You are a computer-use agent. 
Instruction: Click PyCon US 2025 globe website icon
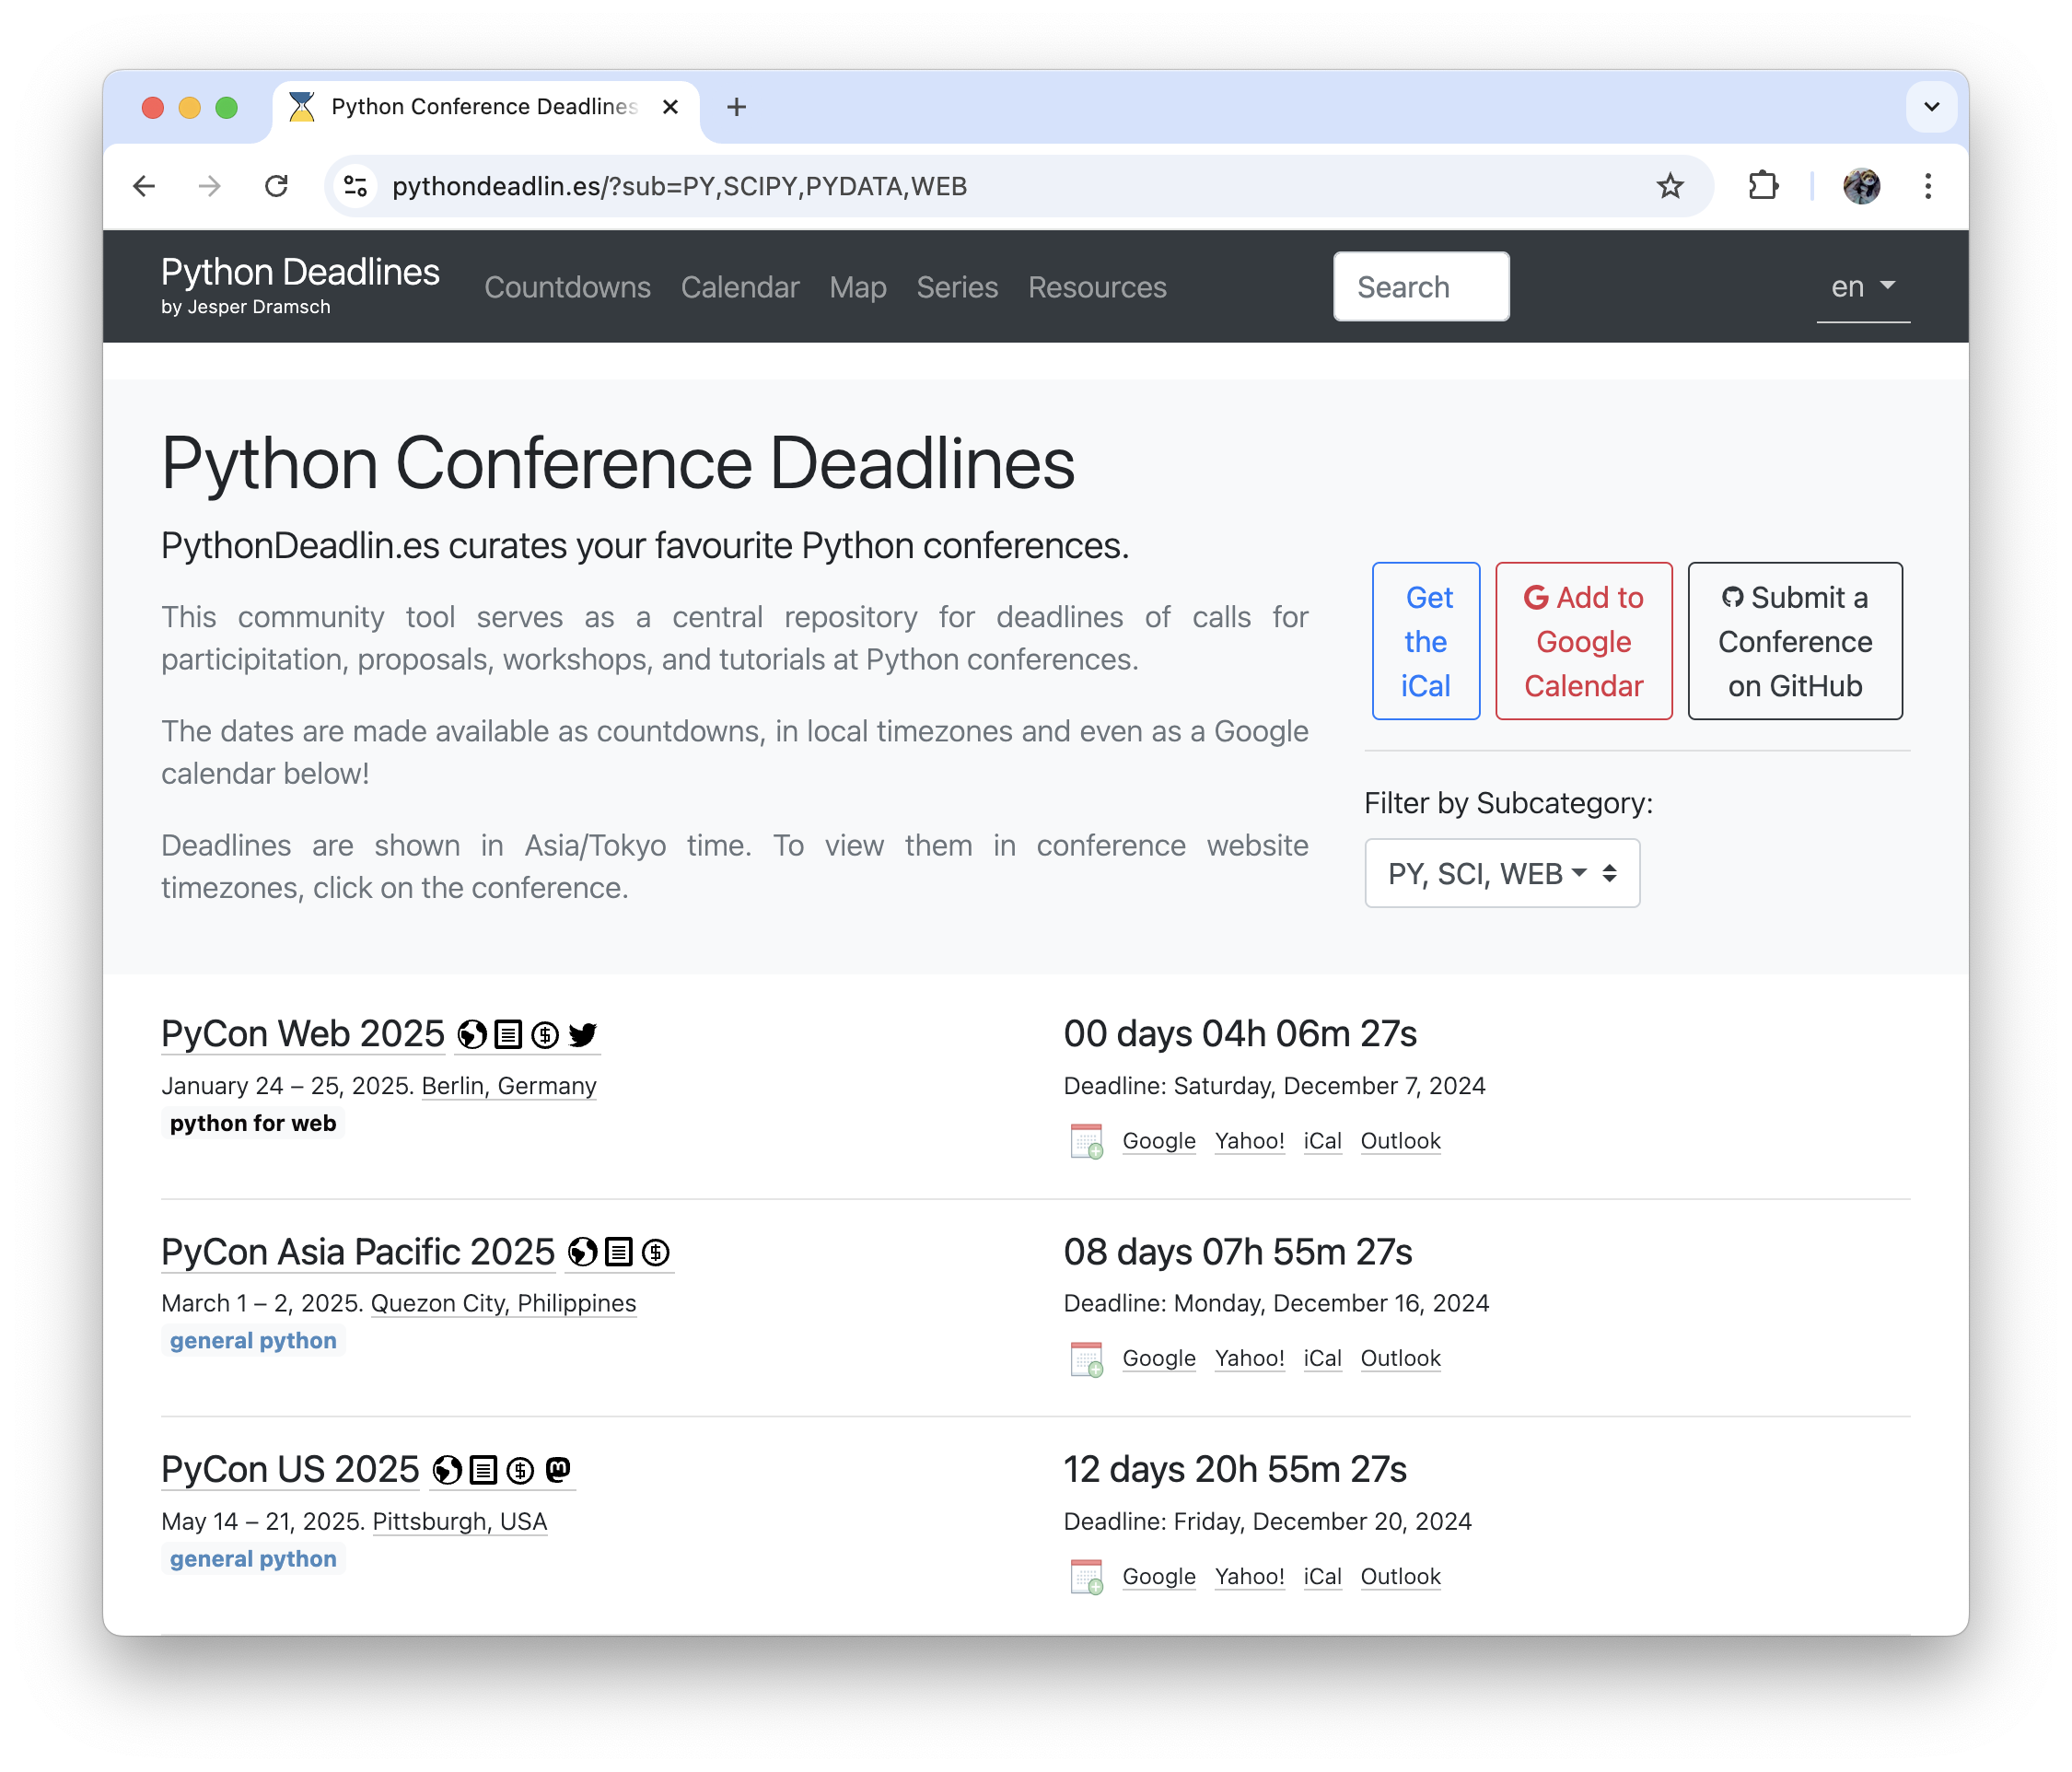[x=447, y=1470]
